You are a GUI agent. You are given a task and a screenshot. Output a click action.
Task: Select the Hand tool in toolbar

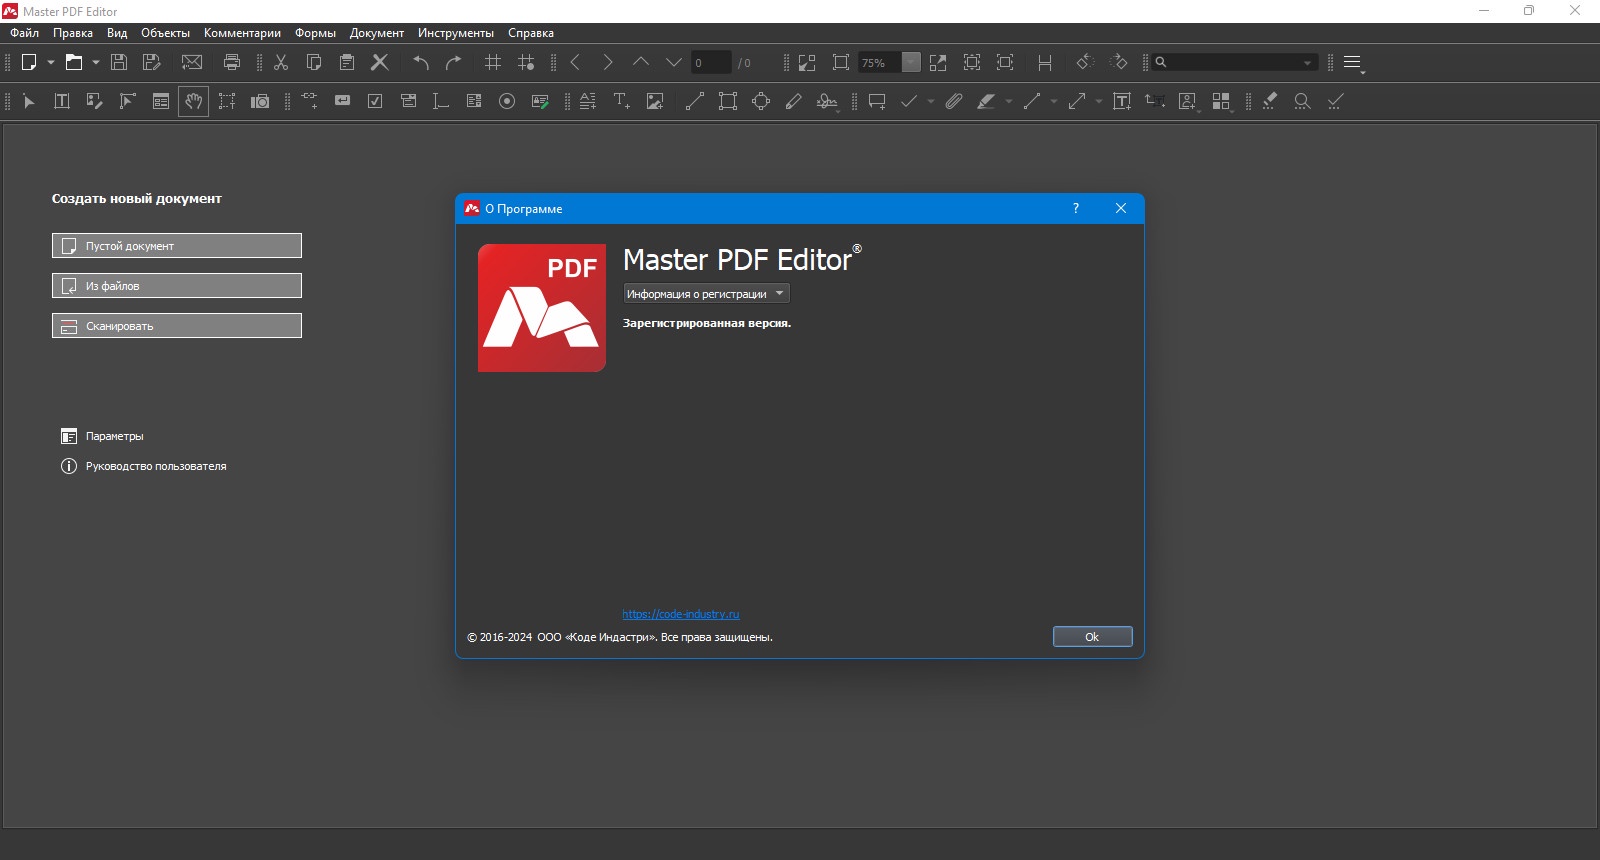(x=194, y=101)
